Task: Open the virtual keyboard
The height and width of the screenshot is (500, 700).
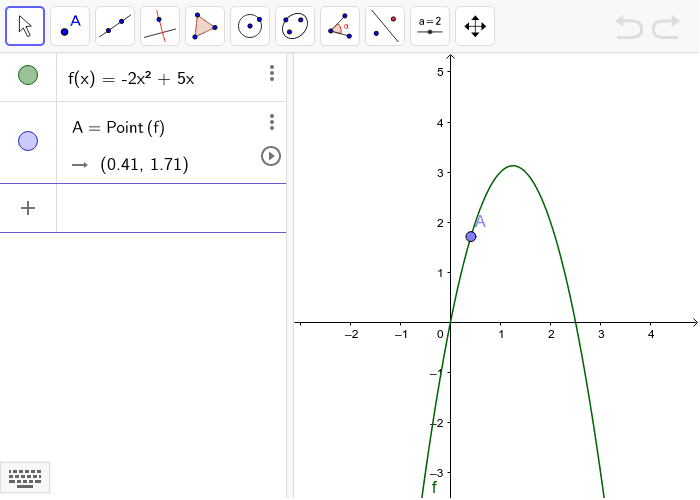Action: tap(25, 478)
